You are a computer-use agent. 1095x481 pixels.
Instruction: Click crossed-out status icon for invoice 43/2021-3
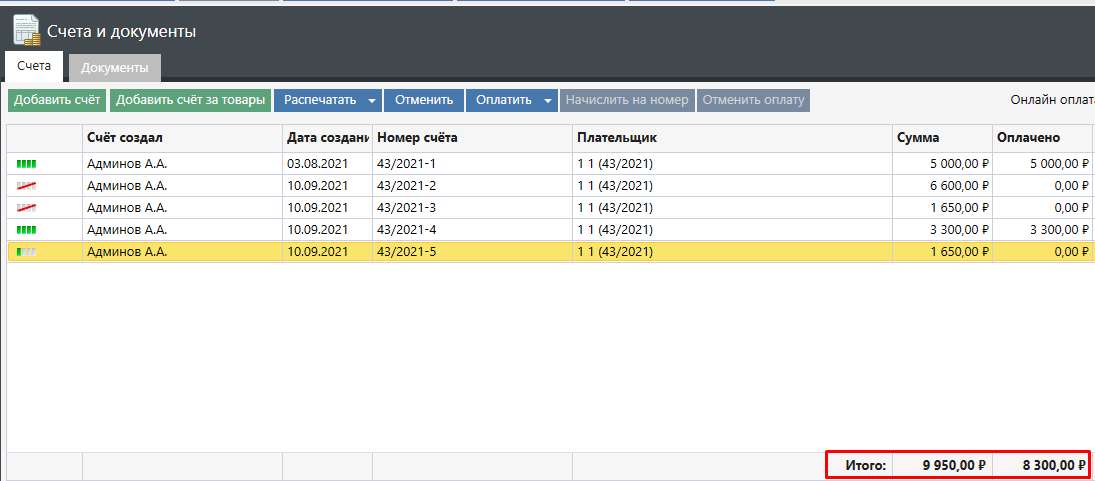27,208
